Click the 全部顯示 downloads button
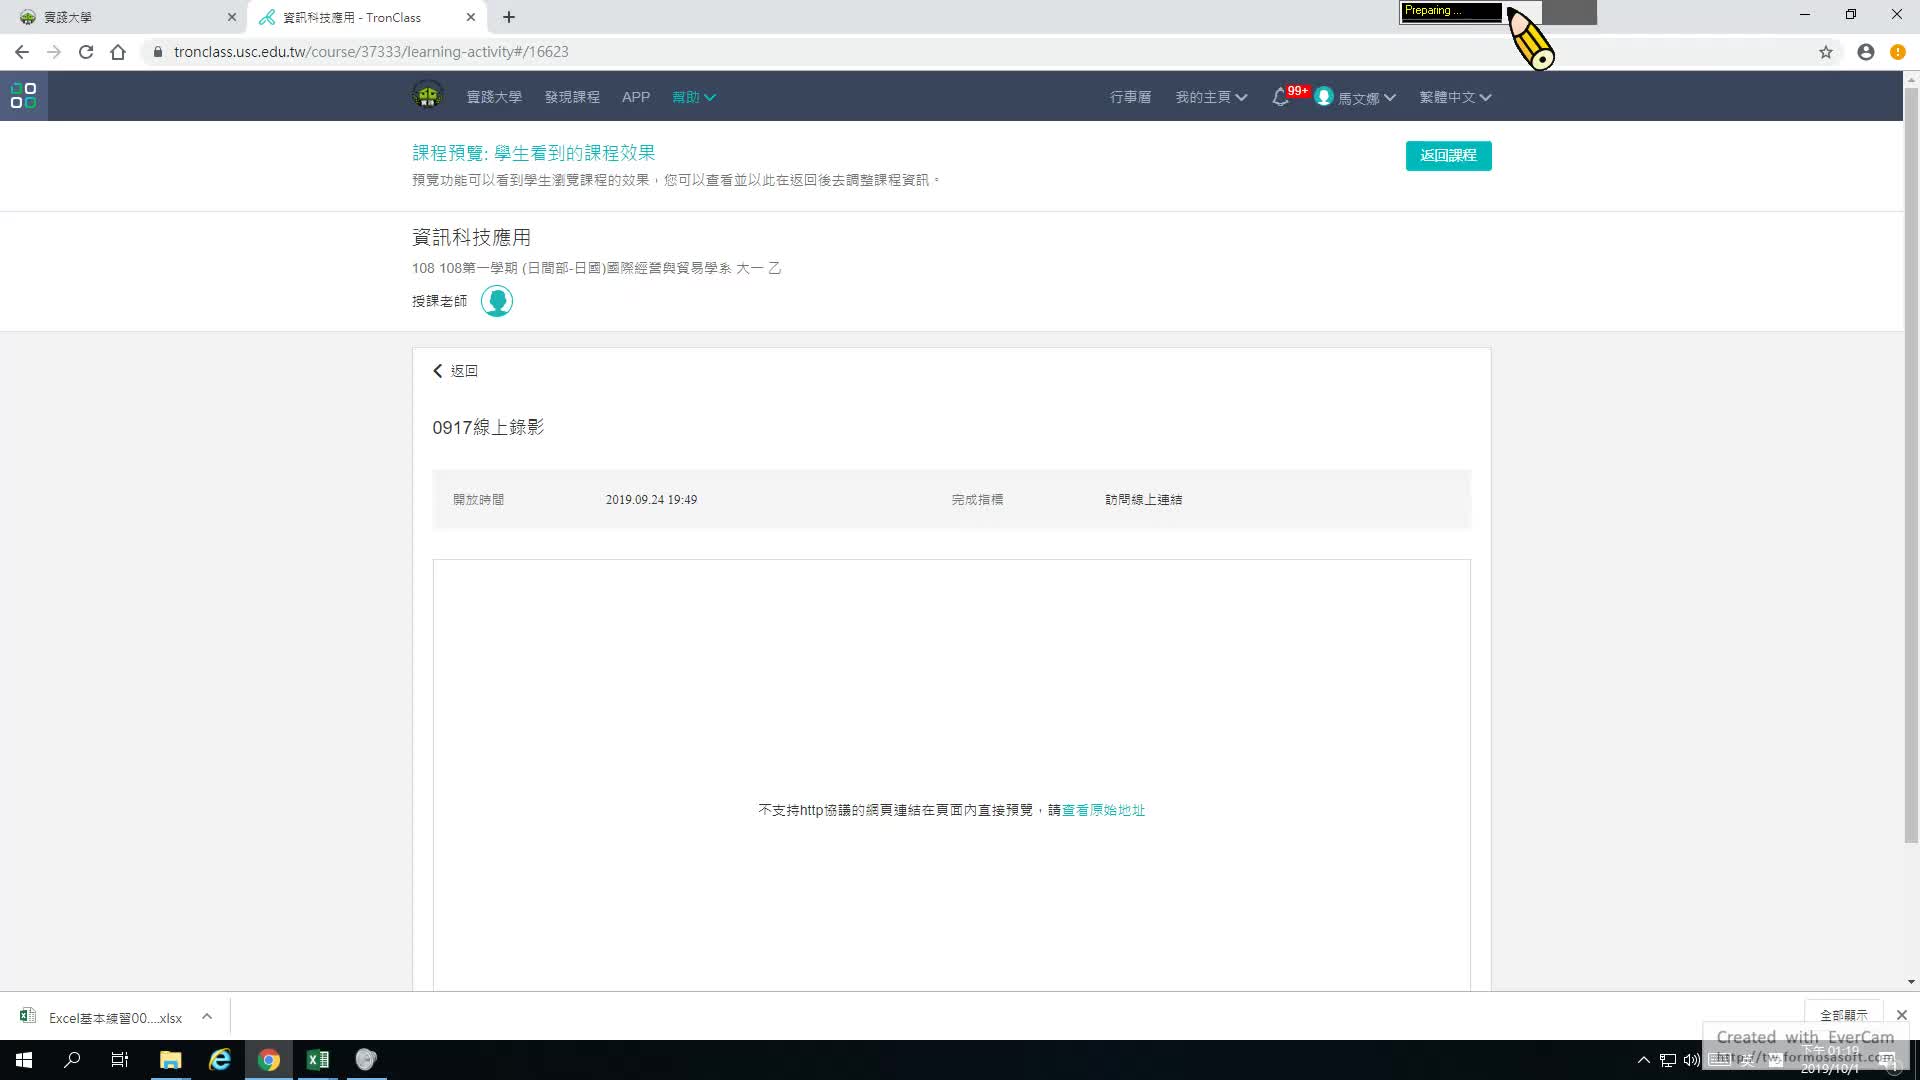The image size is (1920, 1080). point(1843,1015)
